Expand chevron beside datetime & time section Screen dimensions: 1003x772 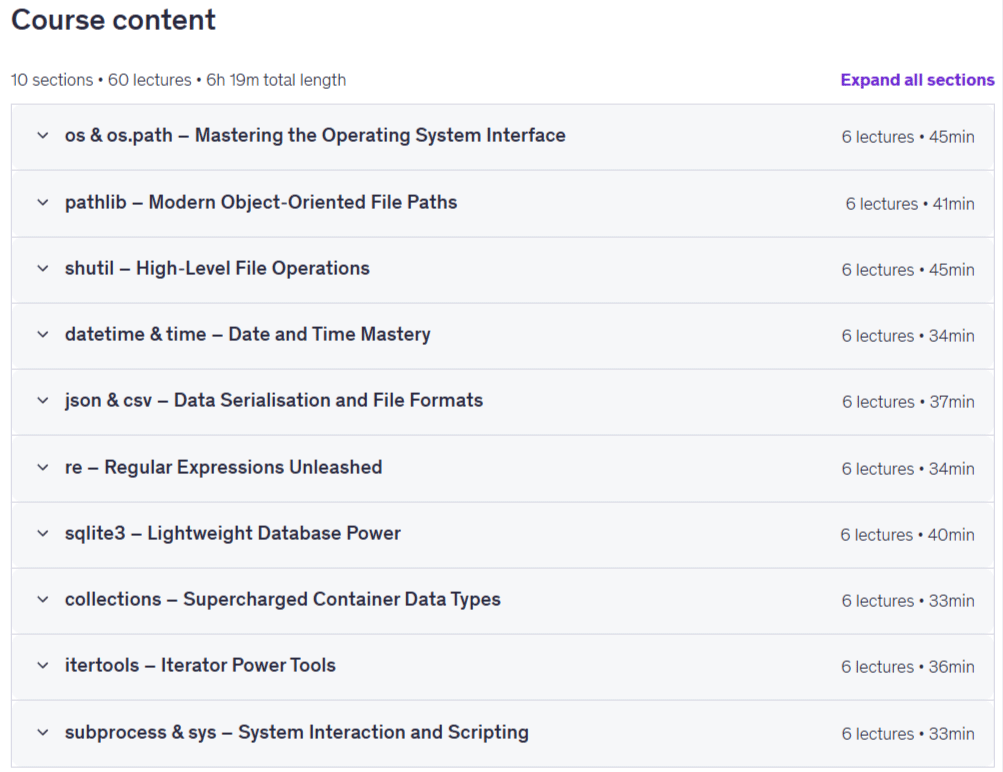43,335
